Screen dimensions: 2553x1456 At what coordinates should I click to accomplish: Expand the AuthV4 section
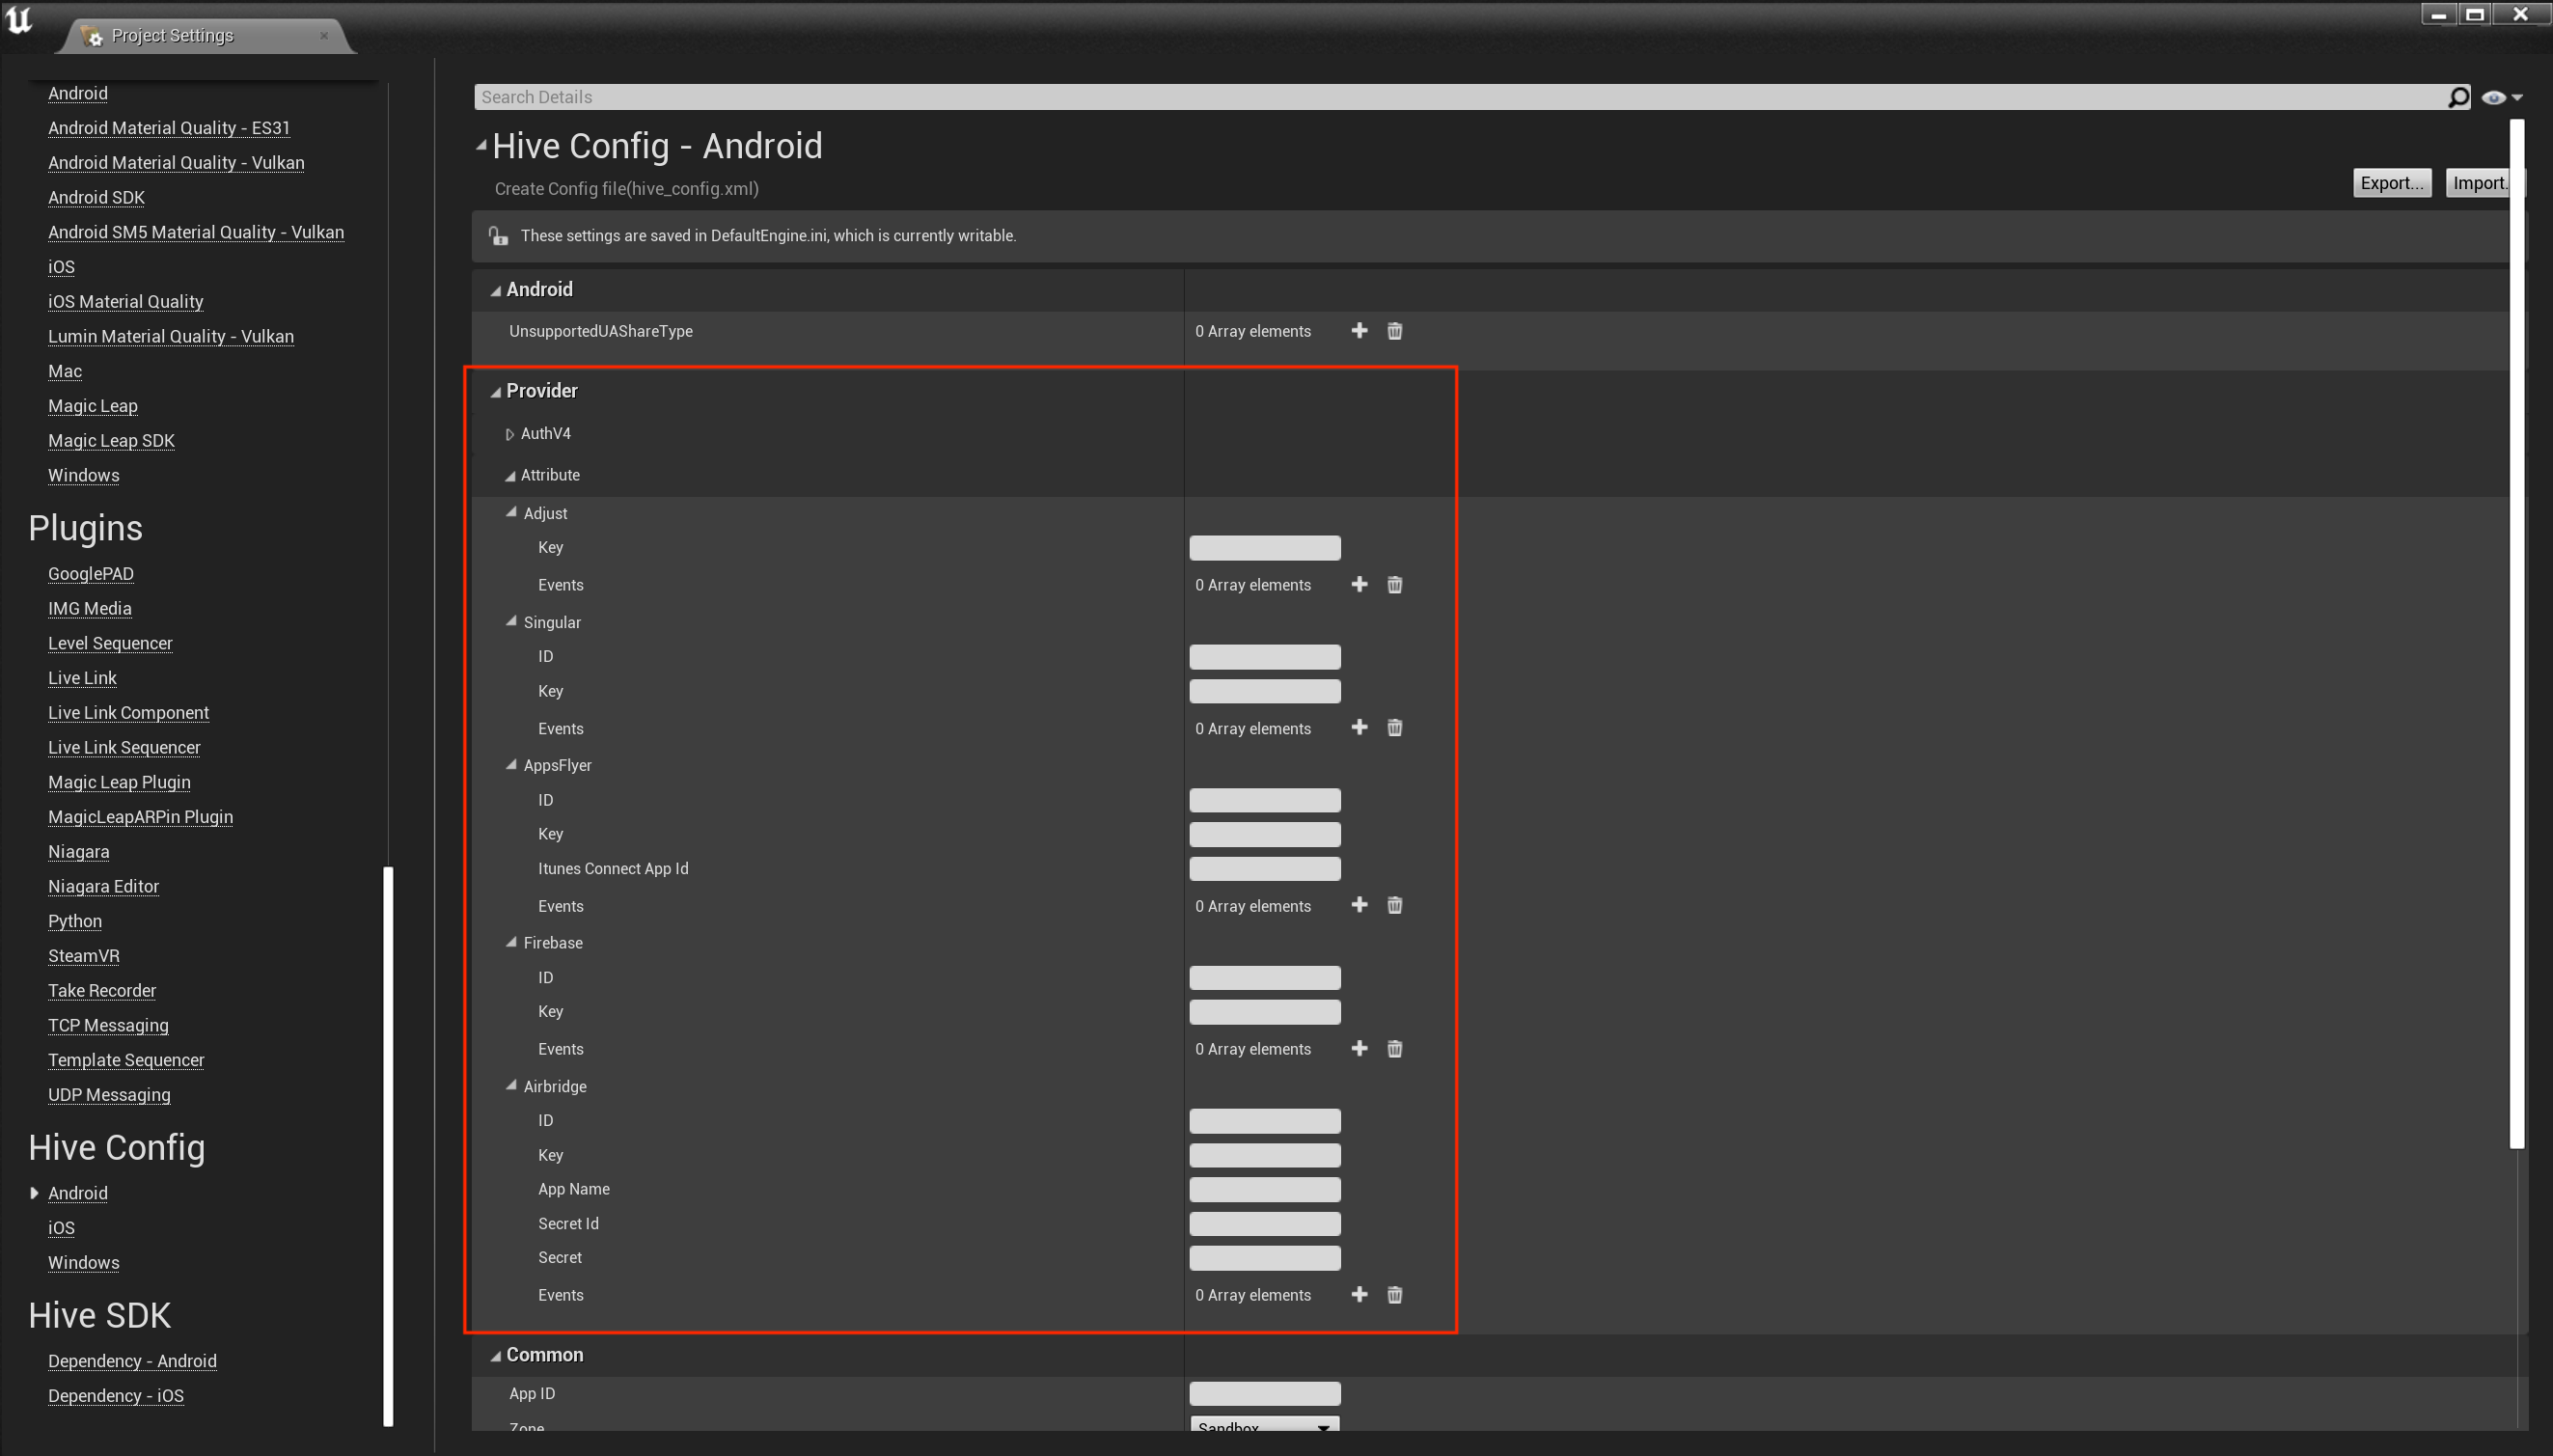pos(510,434)
